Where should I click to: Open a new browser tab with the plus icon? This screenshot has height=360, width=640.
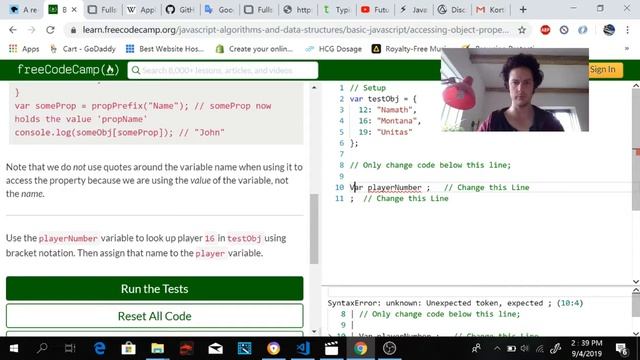(523, 9)
